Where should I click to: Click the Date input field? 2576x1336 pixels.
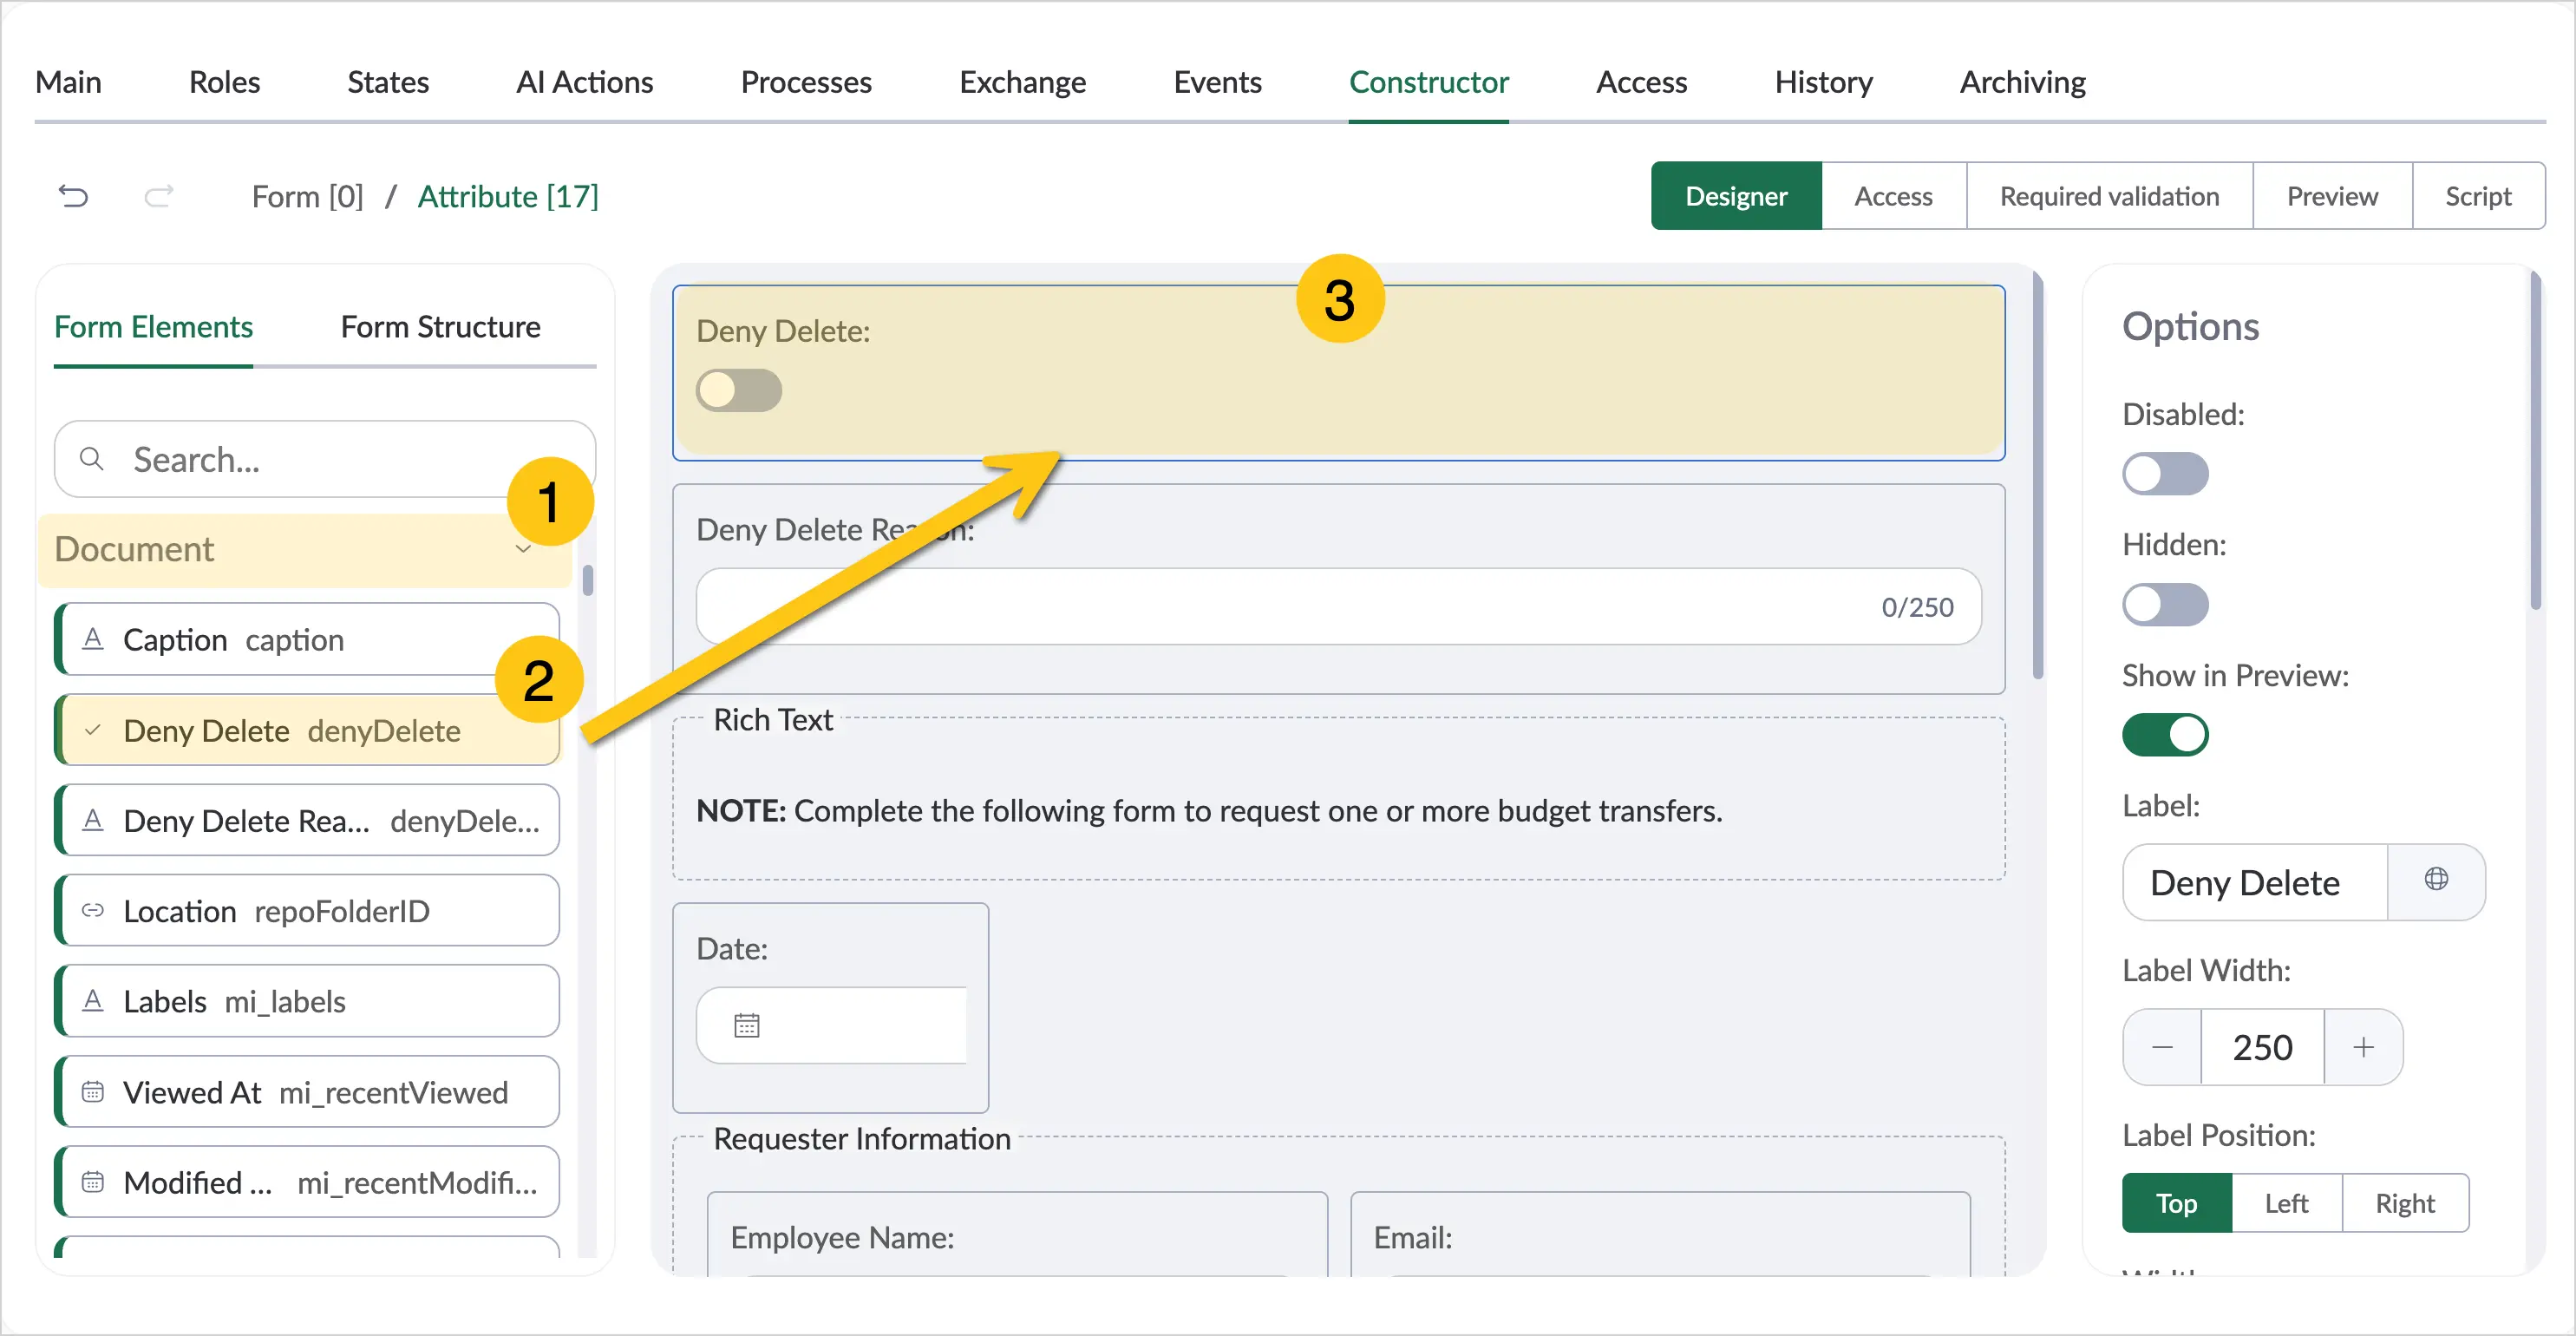pyautogui.click(x=832, y=1025)
